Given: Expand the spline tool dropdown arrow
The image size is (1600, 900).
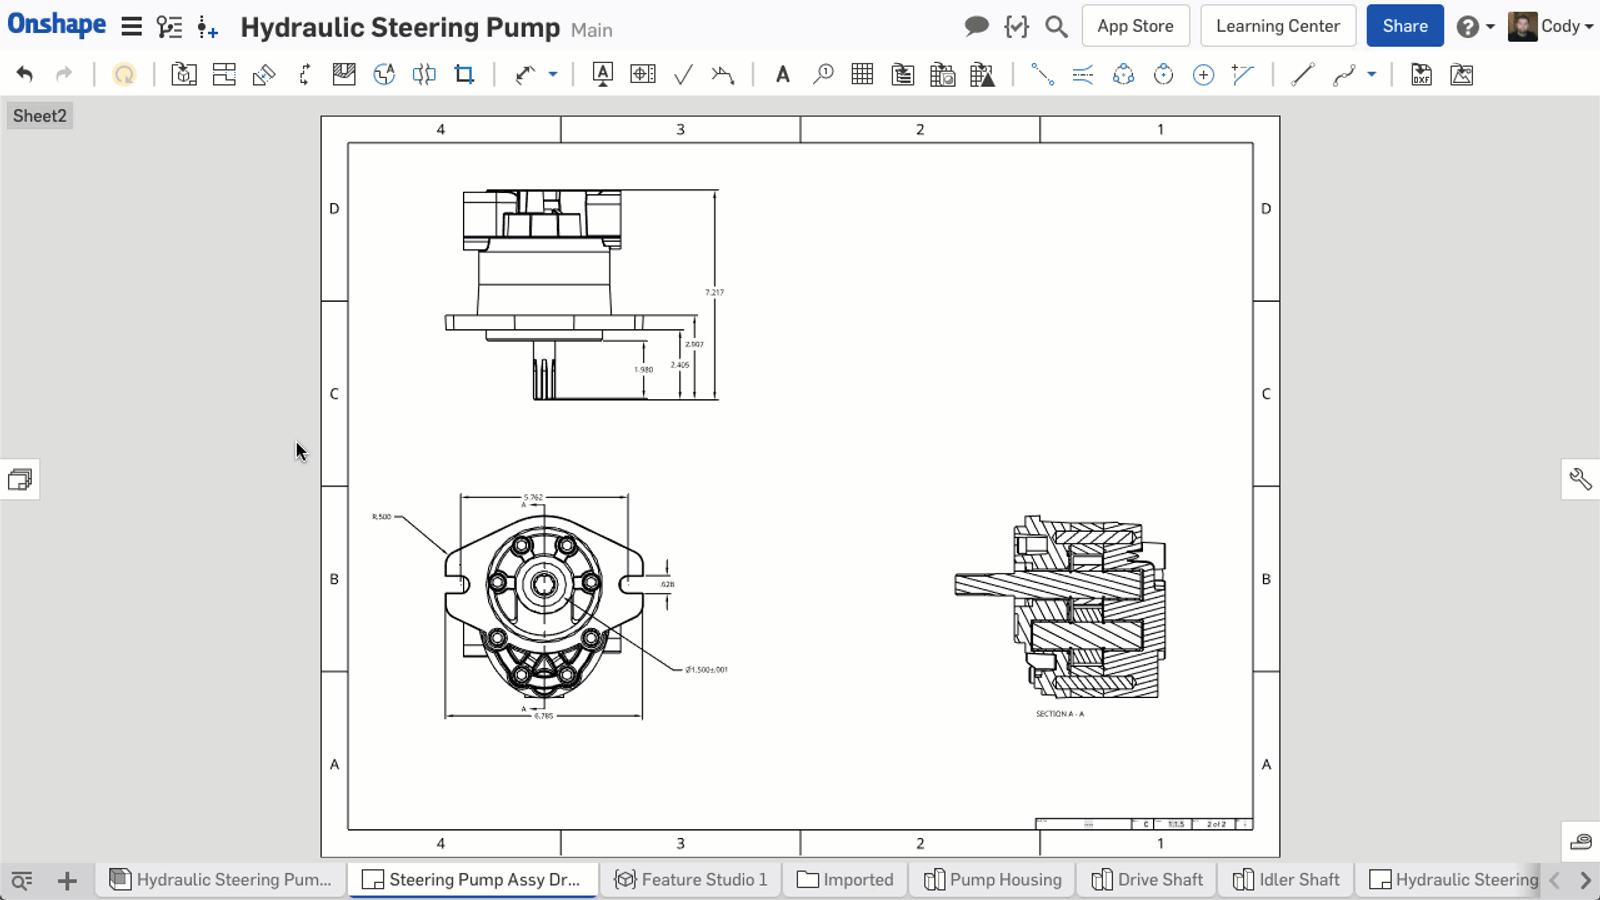Looking at the screenshot, I should pyautogui.click(x=1371, y=74).
